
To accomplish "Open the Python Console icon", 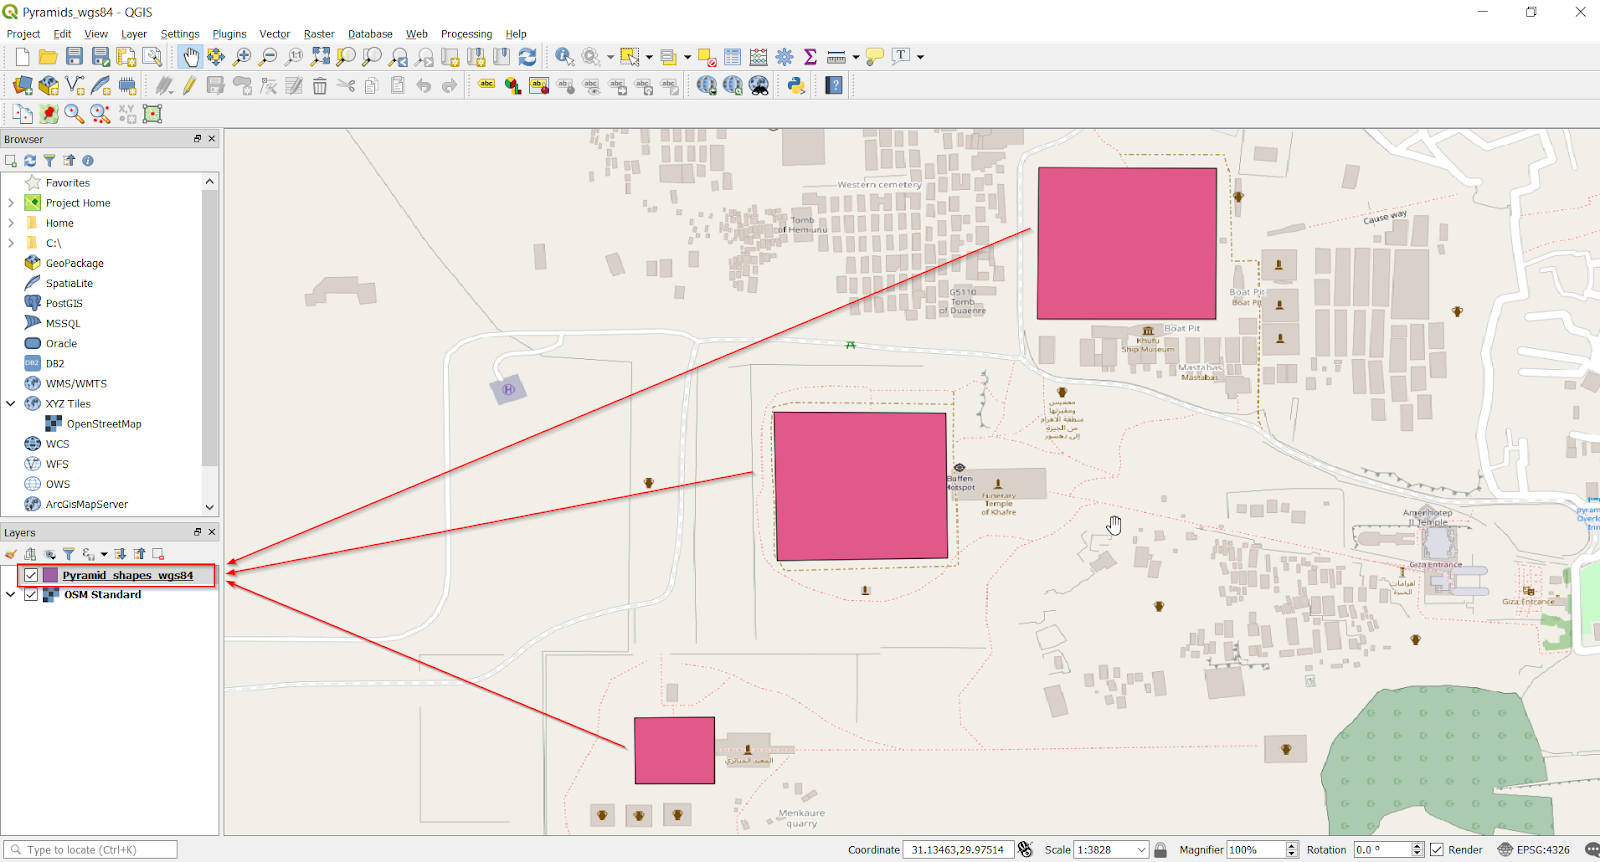I will click(796, 85).
